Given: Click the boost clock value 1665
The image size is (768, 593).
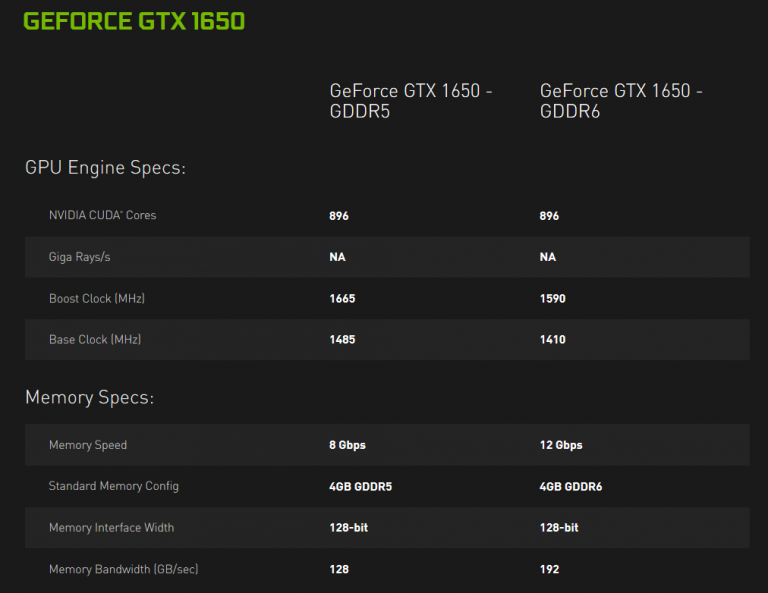Looking at the screenshot, I should [x=342, y=299].
